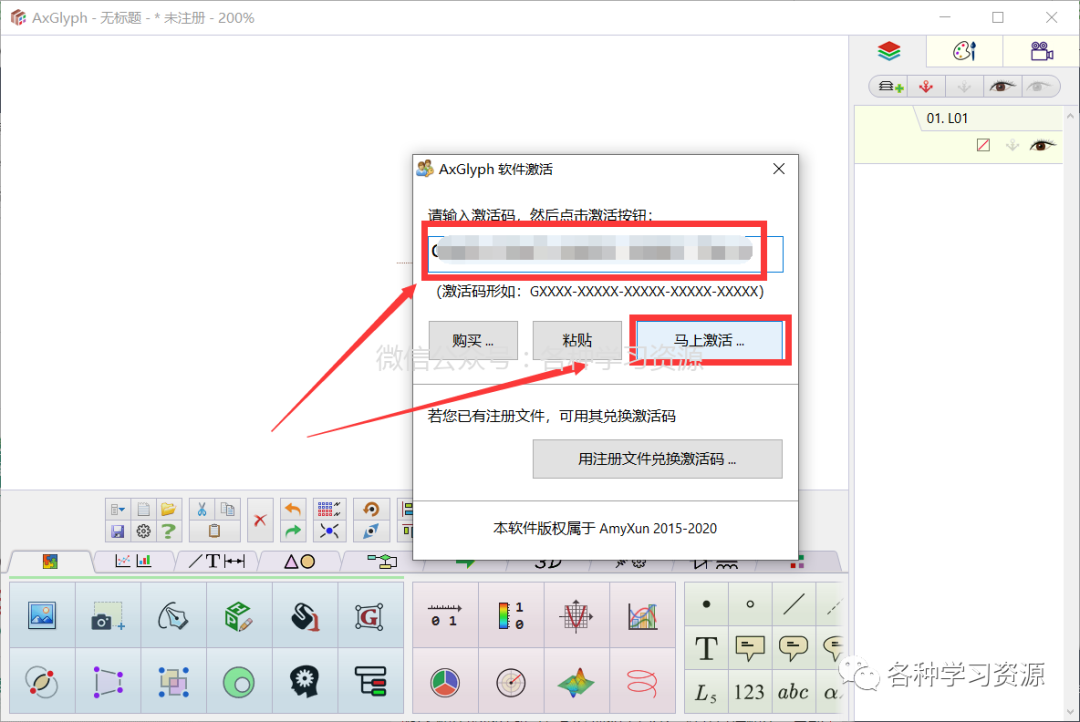The width and height of the screenshot is (1080, 722).
Task: Select the puzzle piece tools tab
Action: [50, 561]
